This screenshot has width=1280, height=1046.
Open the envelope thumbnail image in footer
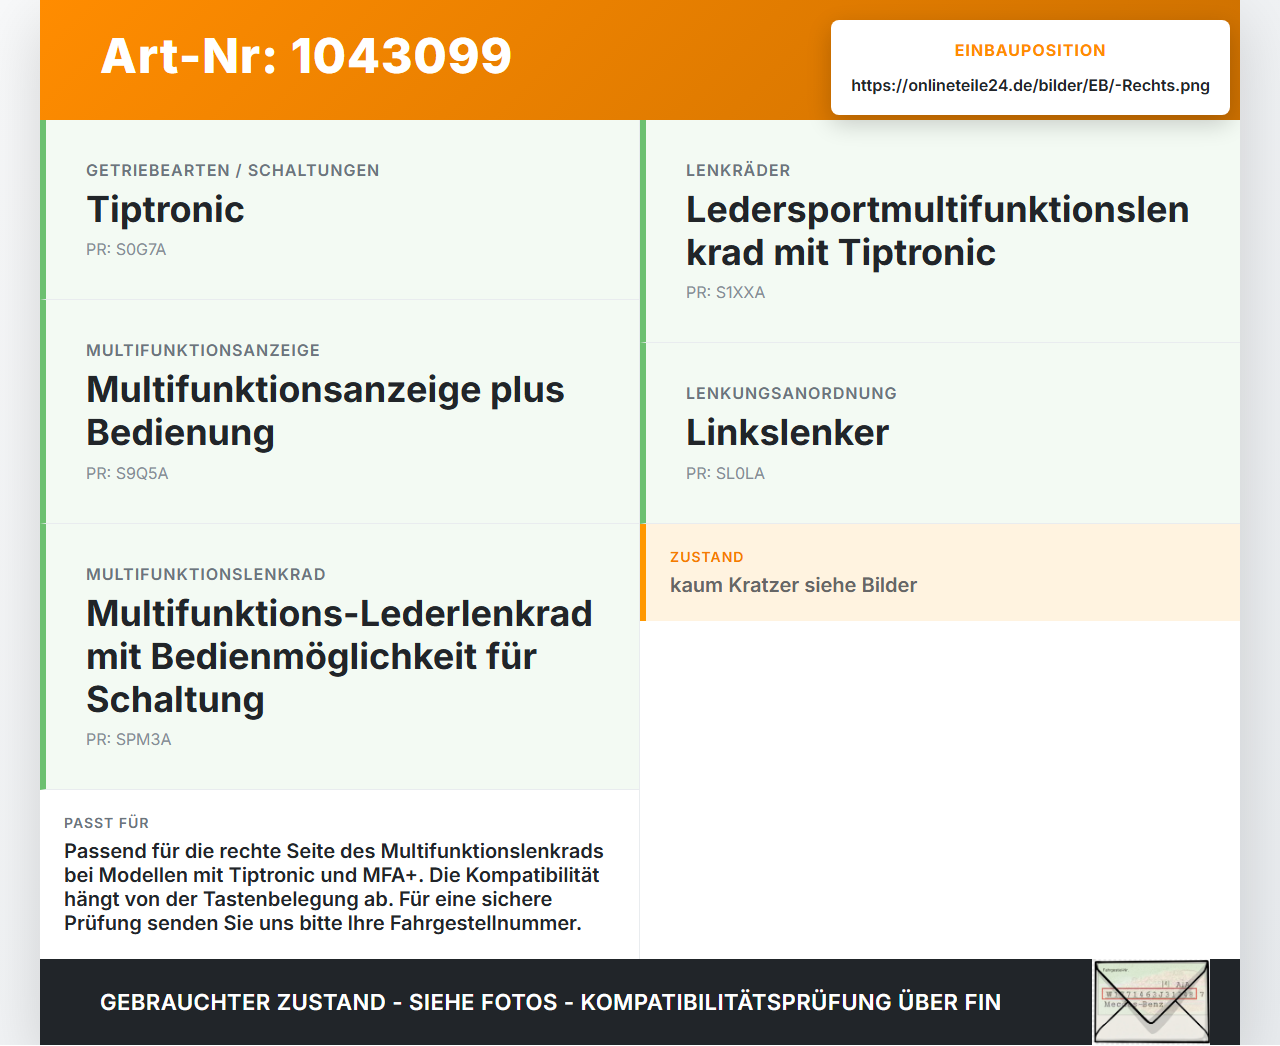coord(1151,1002)
